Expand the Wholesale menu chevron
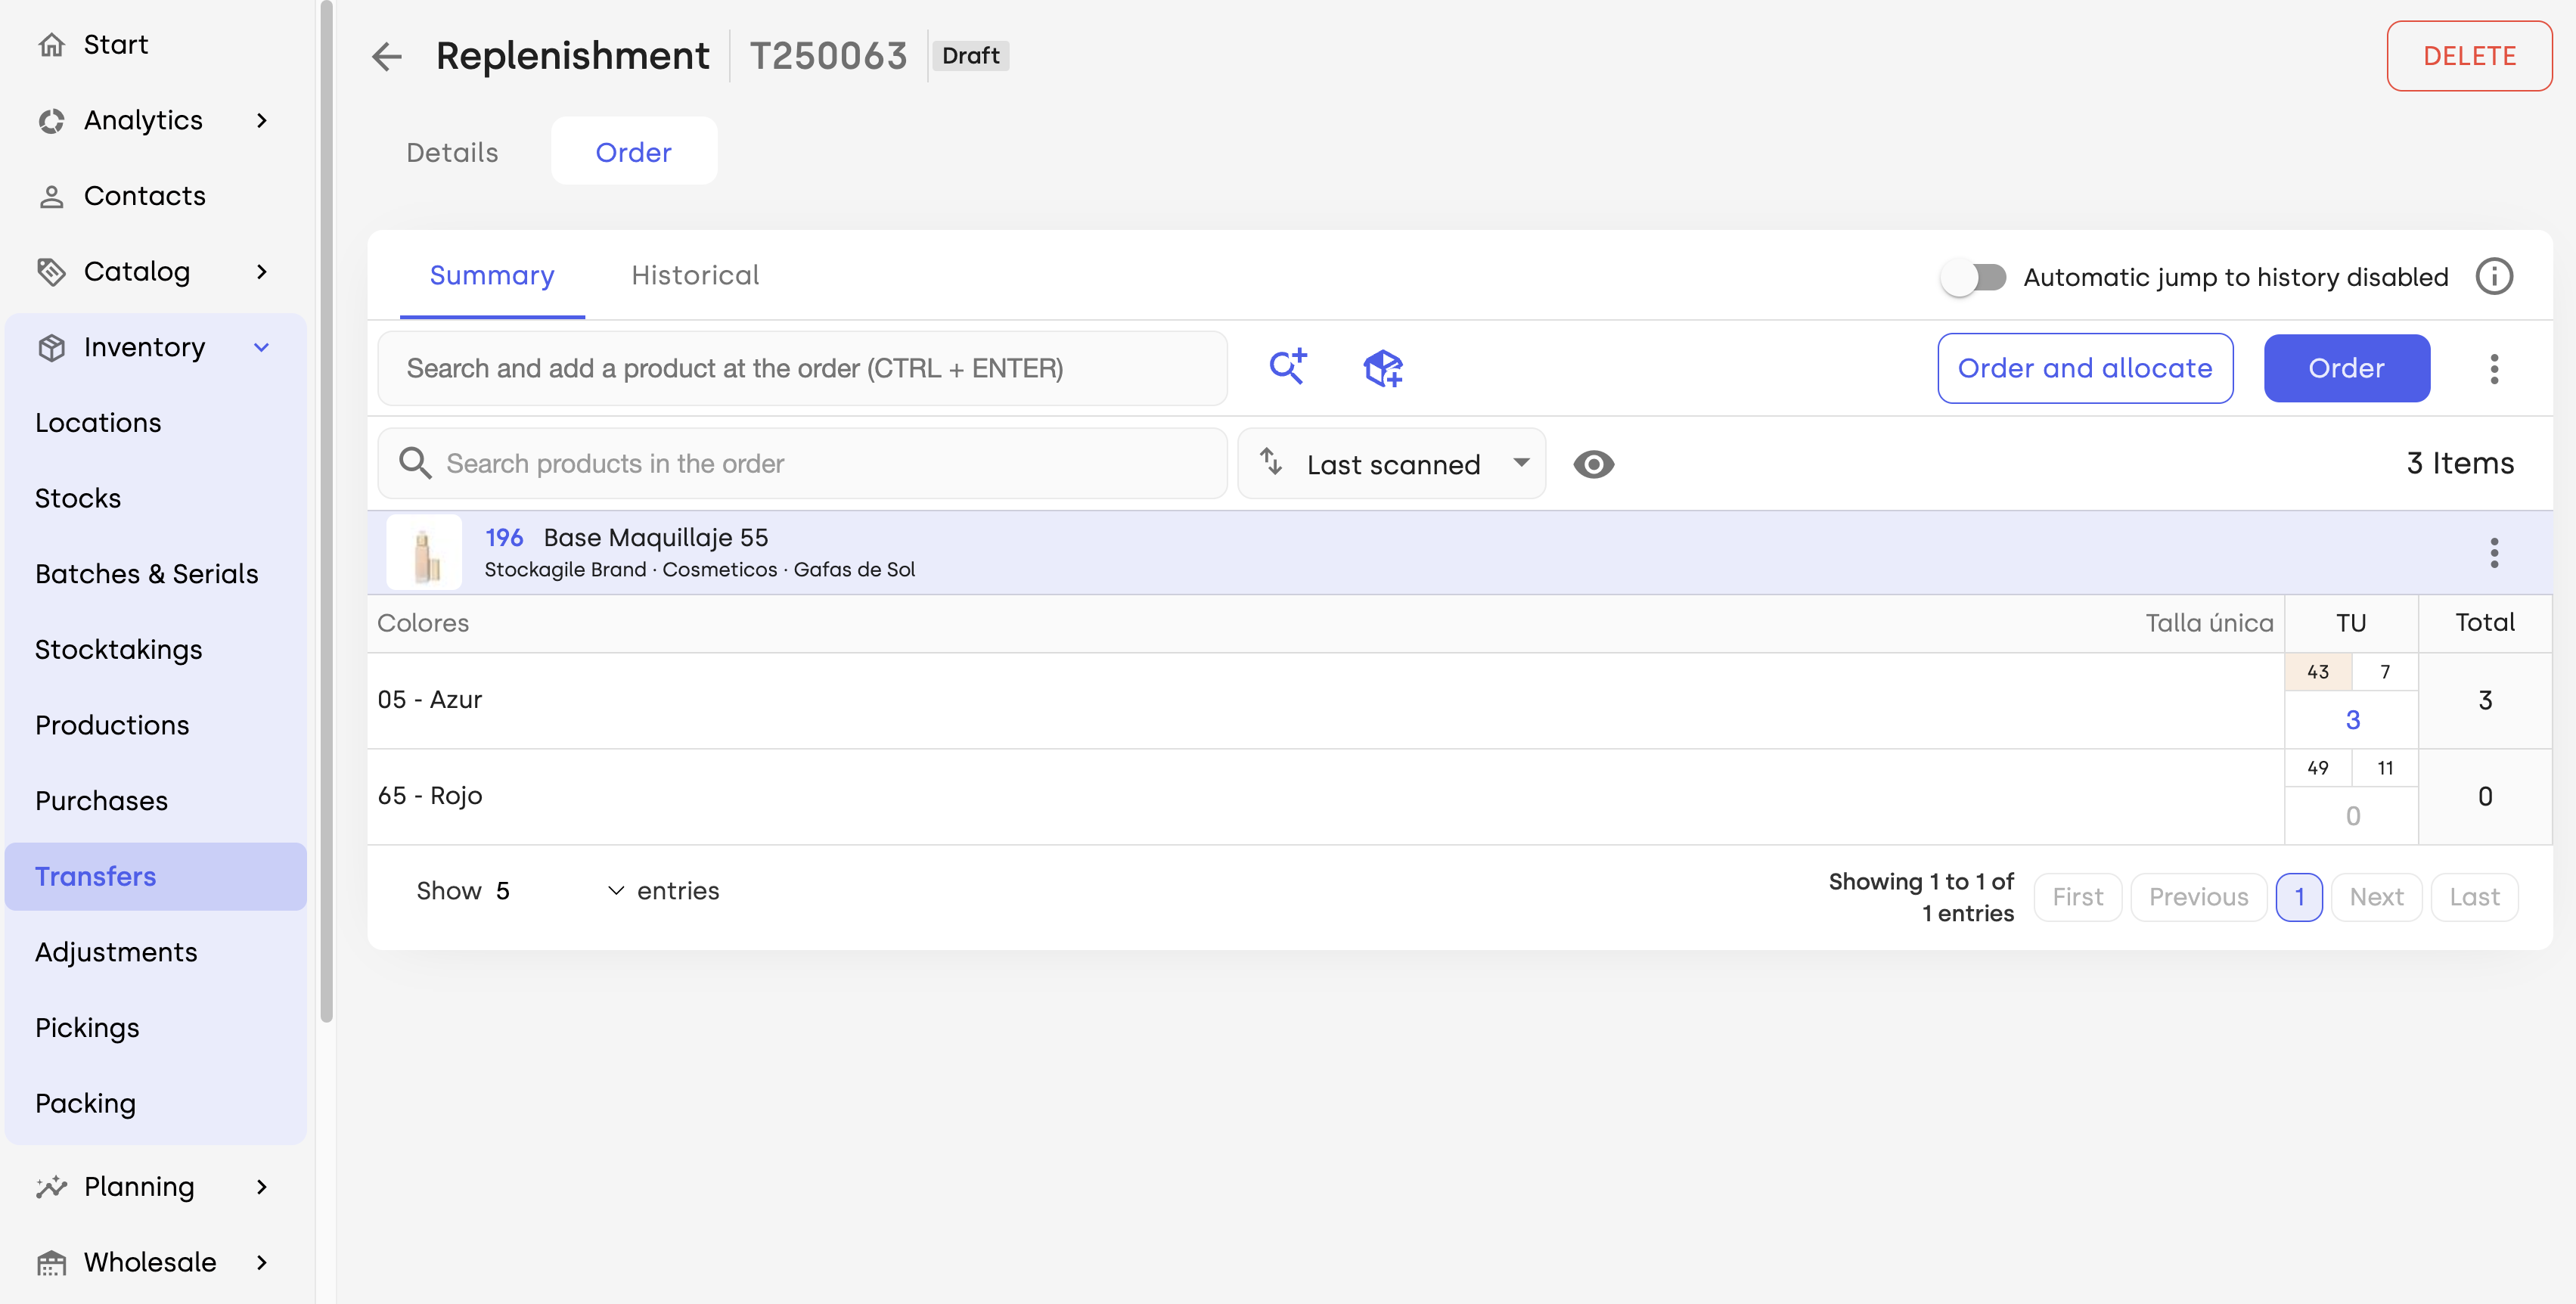This screenshot has width=2576, height=1304. [x=262, y=1263]
